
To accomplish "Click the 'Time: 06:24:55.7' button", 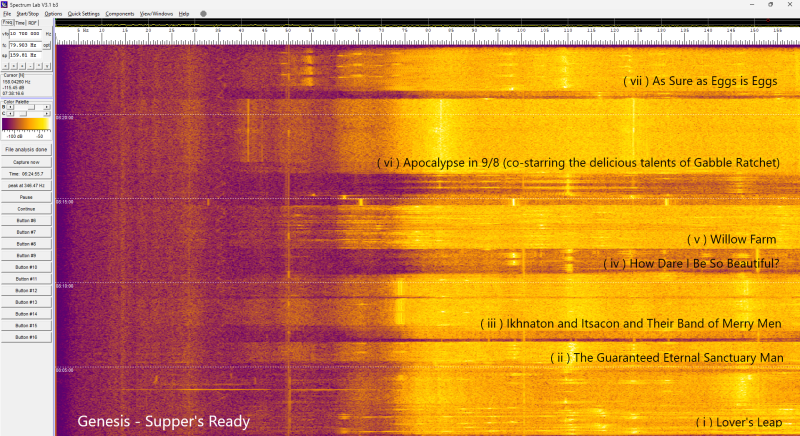I will tap(26, 174).
